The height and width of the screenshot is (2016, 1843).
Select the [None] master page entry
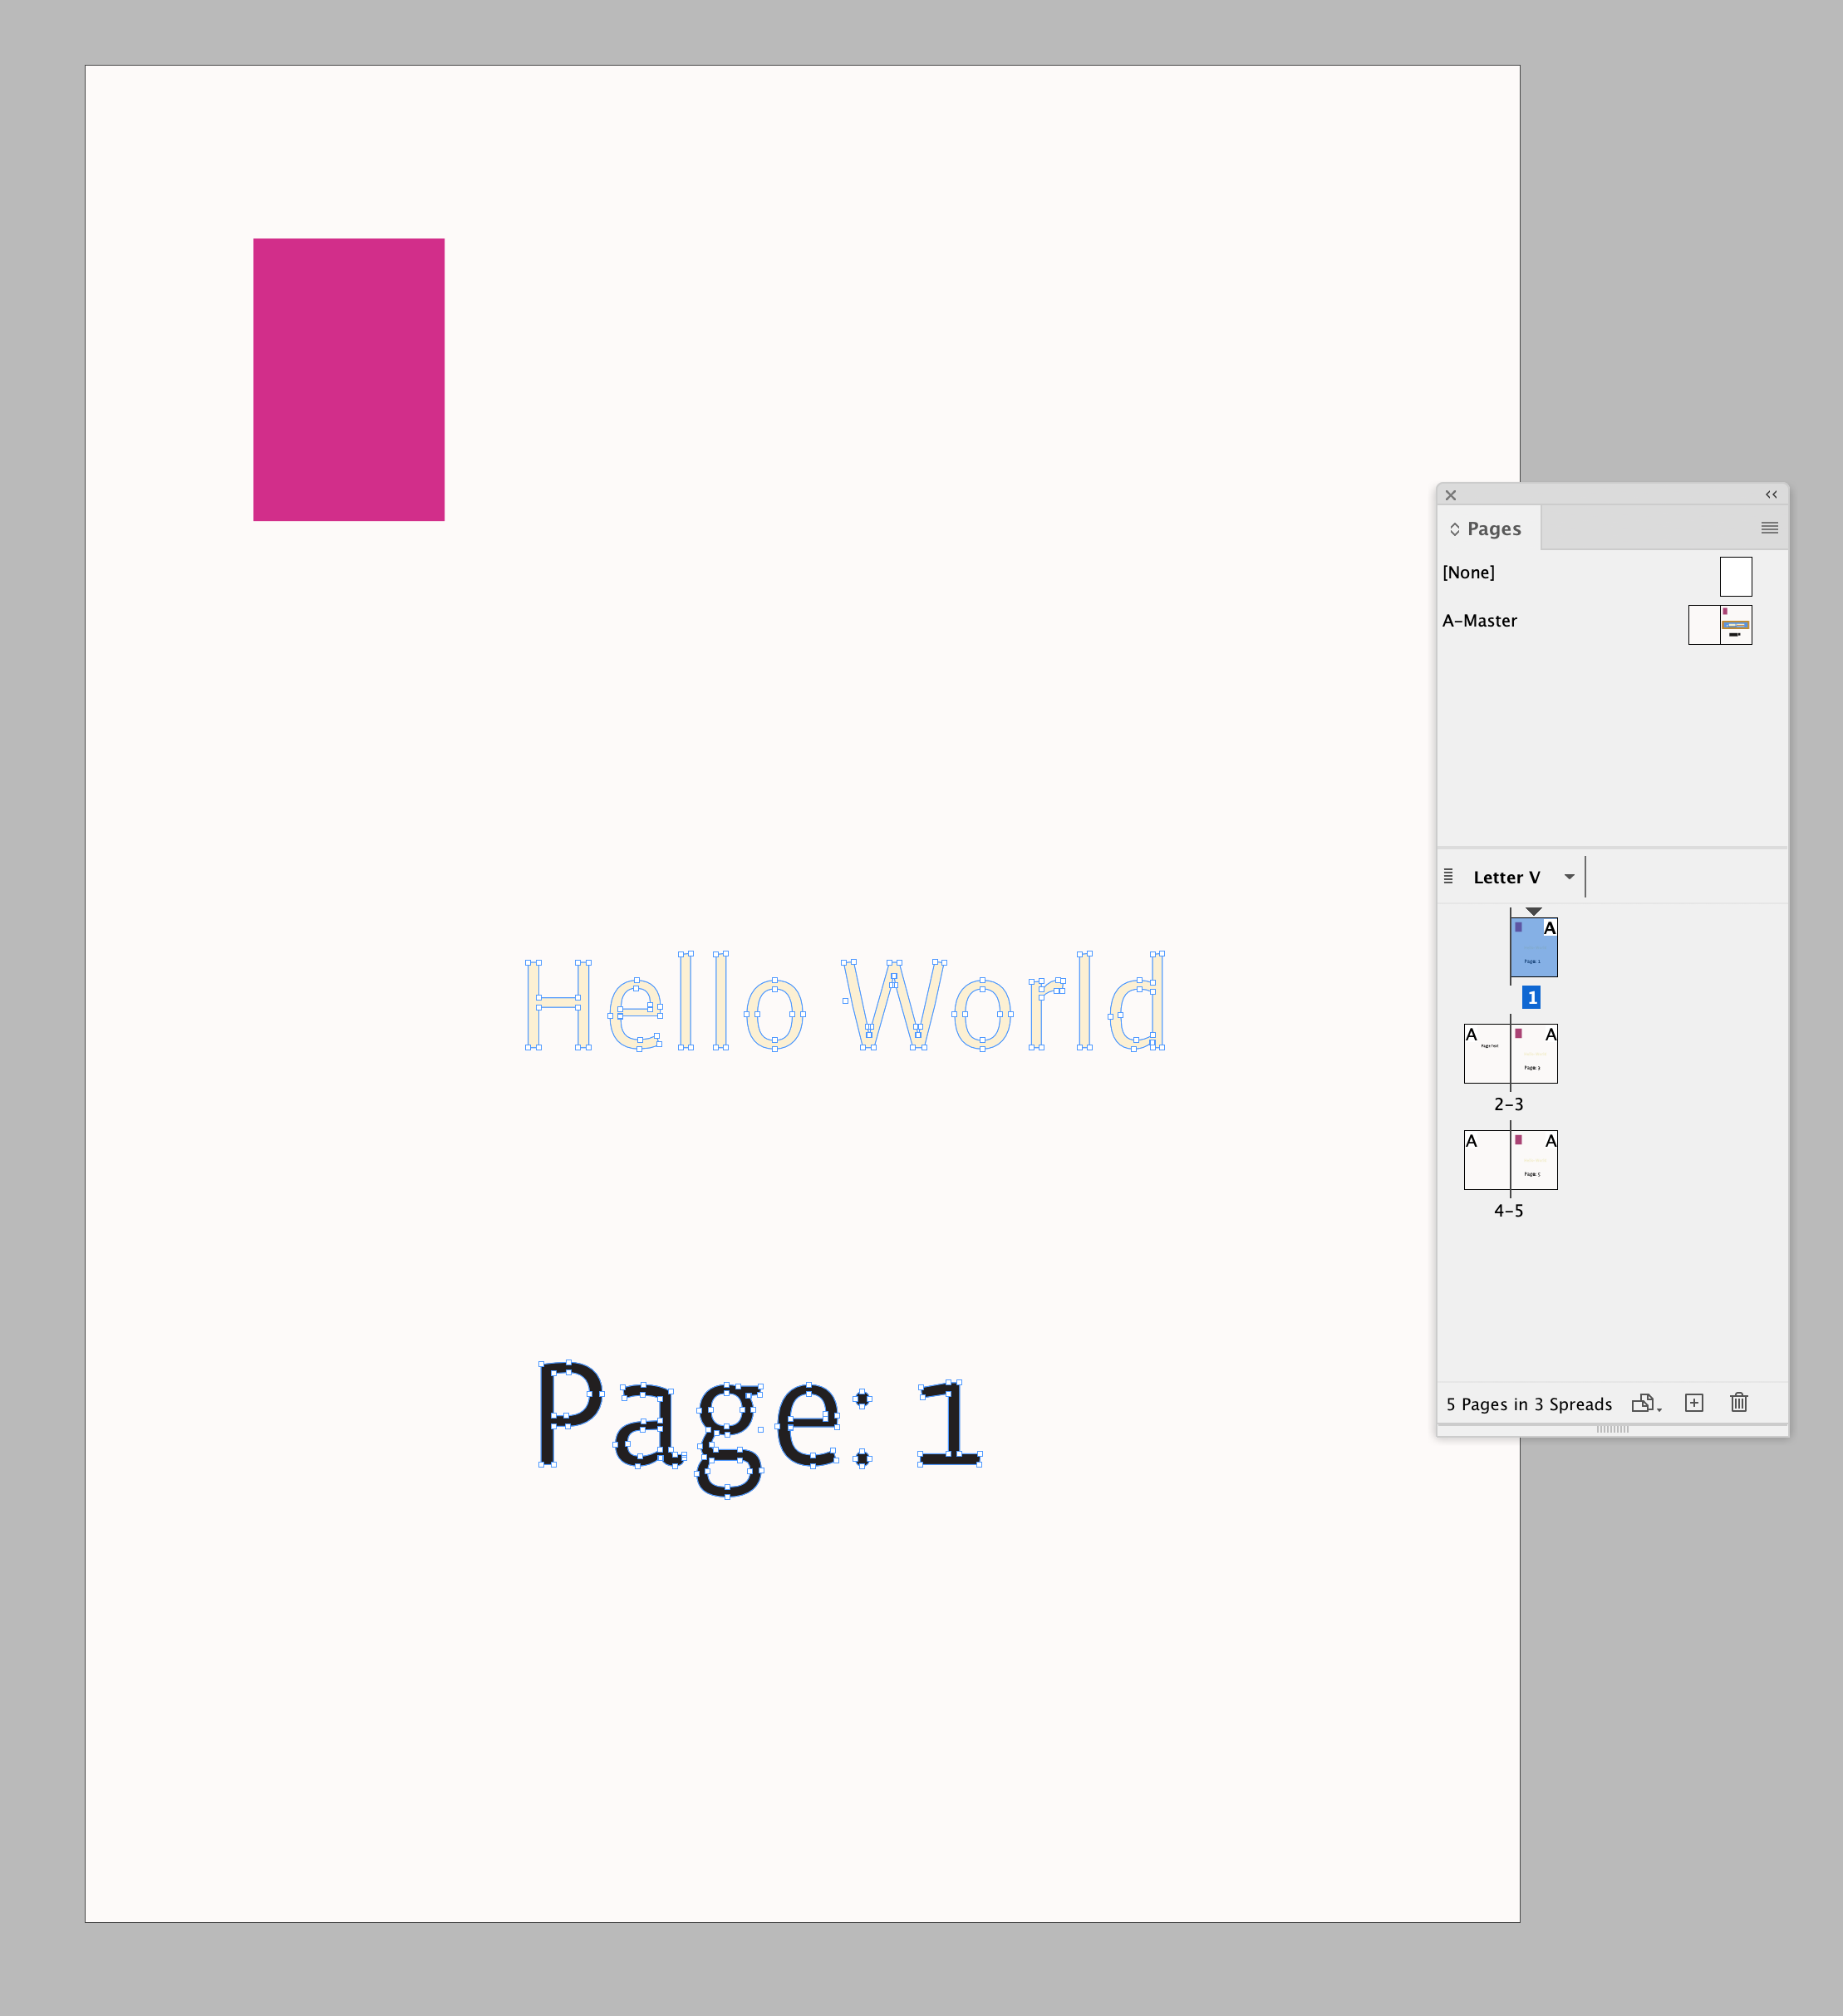click(1468, 572)
